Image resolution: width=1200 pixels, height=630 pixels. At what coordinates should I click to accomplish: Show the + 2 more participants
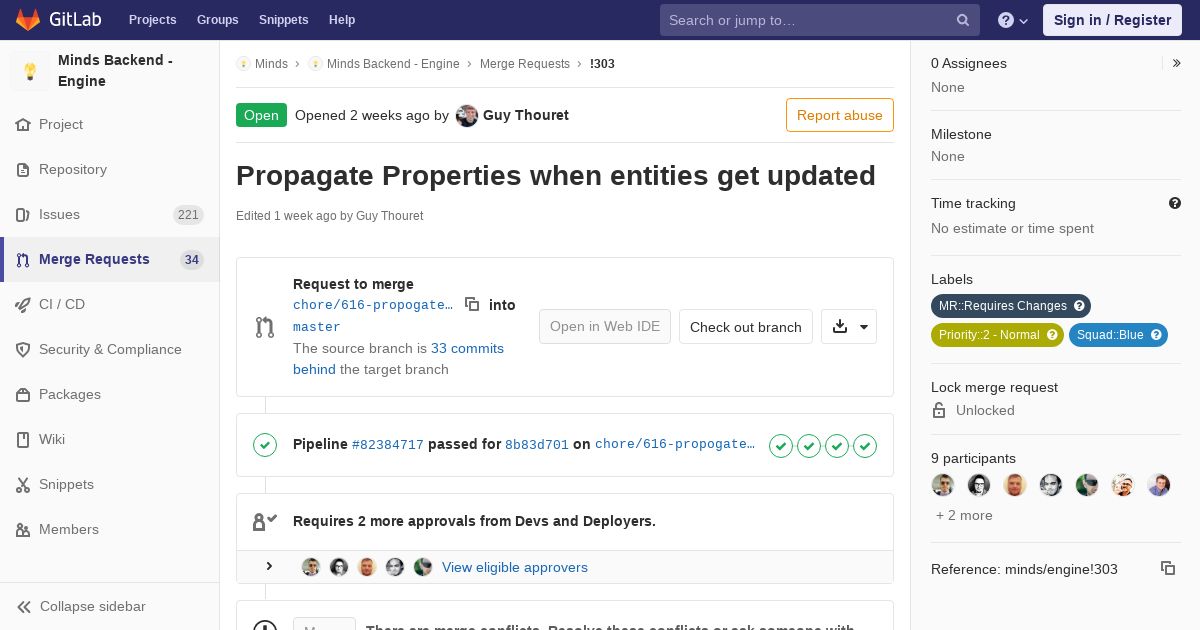pyautogui.click(x=964, y=515)
